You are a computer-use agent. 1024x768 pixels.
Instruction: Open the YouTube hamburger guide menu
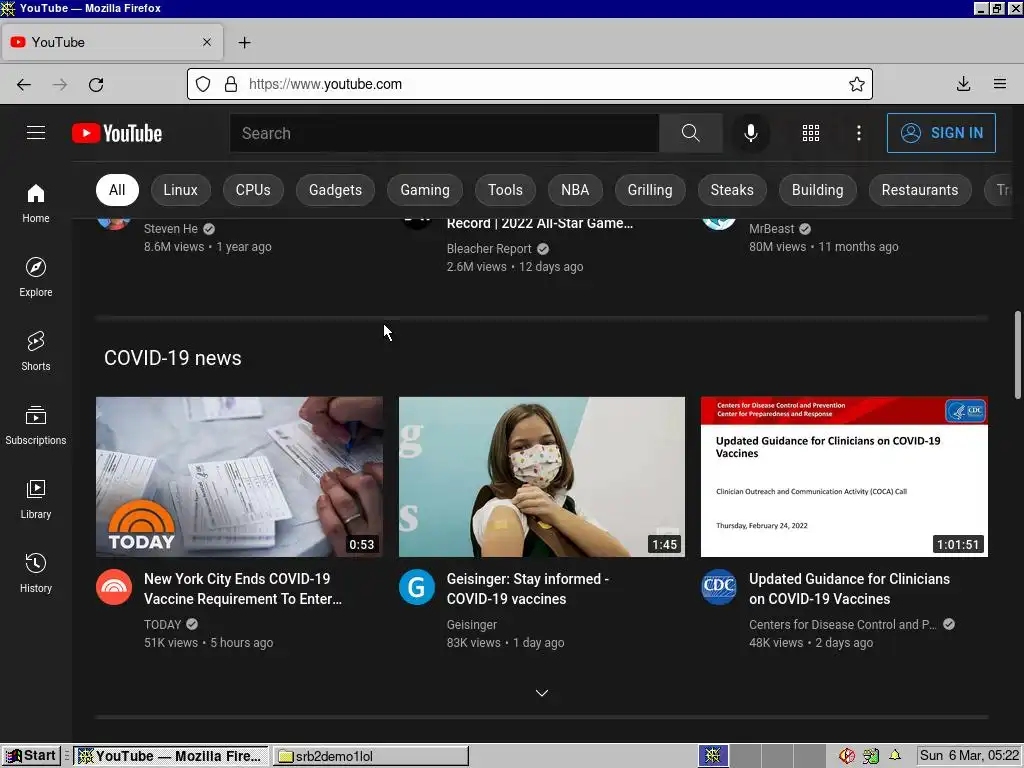(36, 133)
